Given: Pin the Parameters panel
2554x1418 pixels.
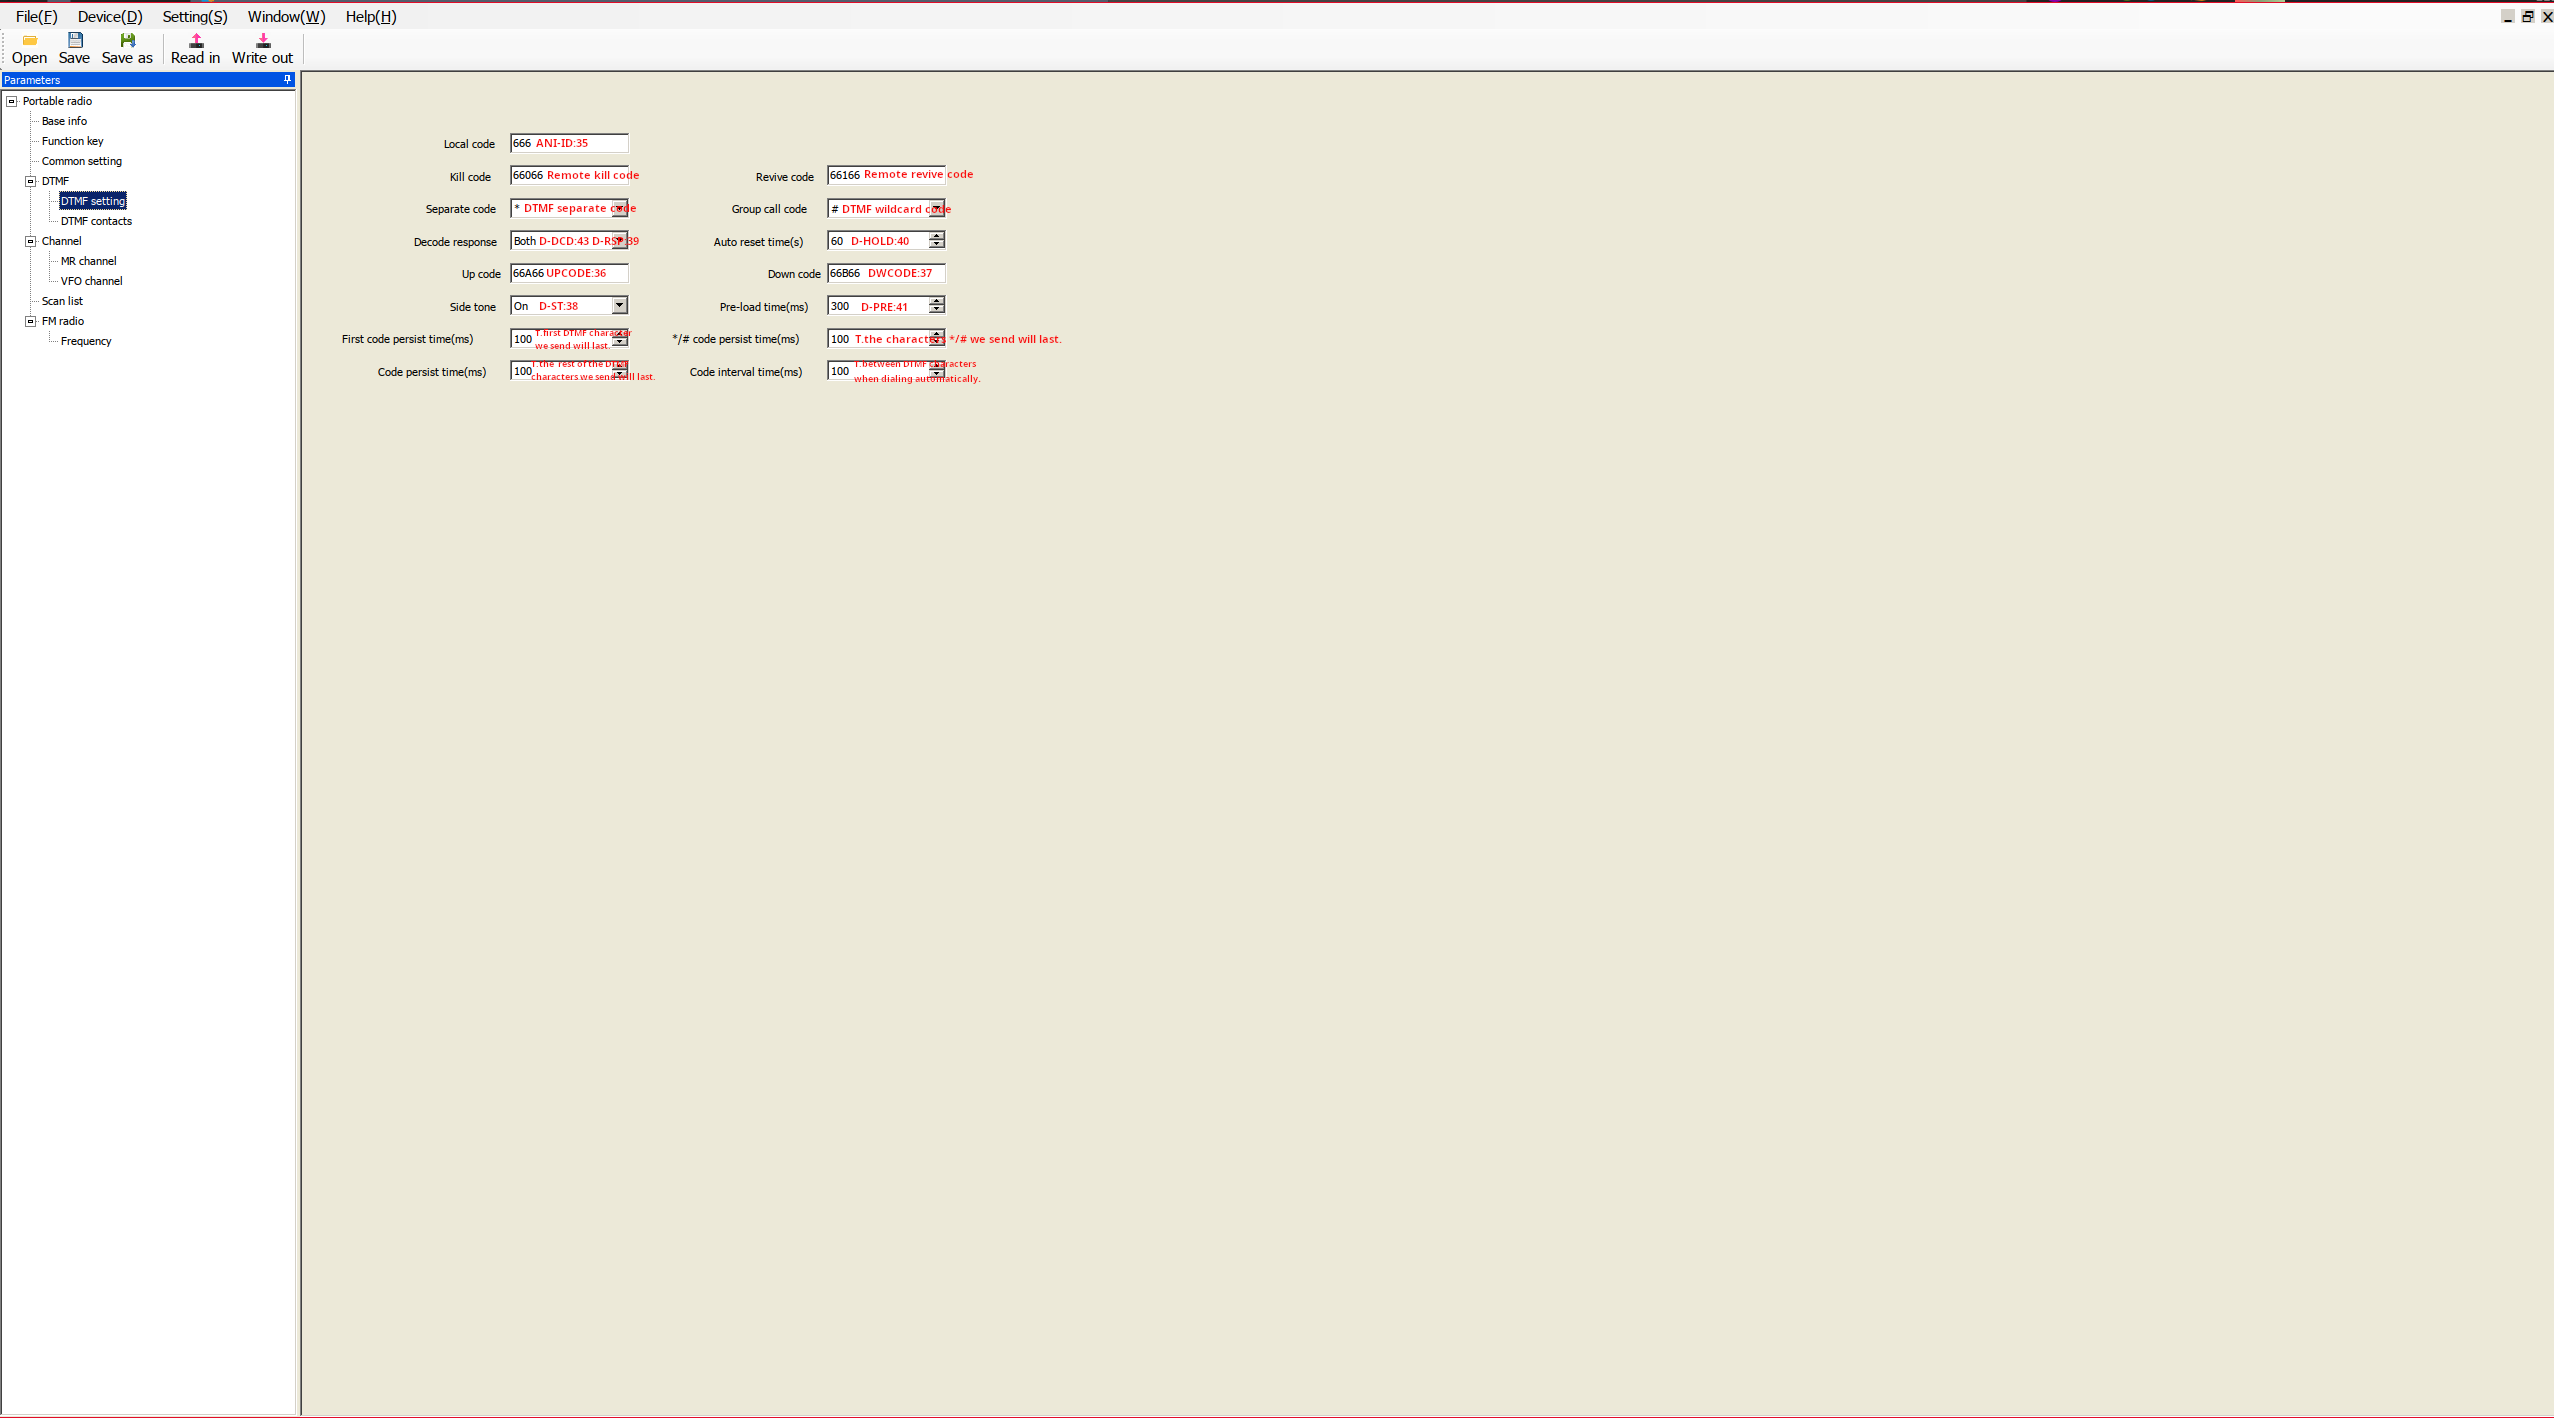Looking at the screenshot, I should pos(287,80).
